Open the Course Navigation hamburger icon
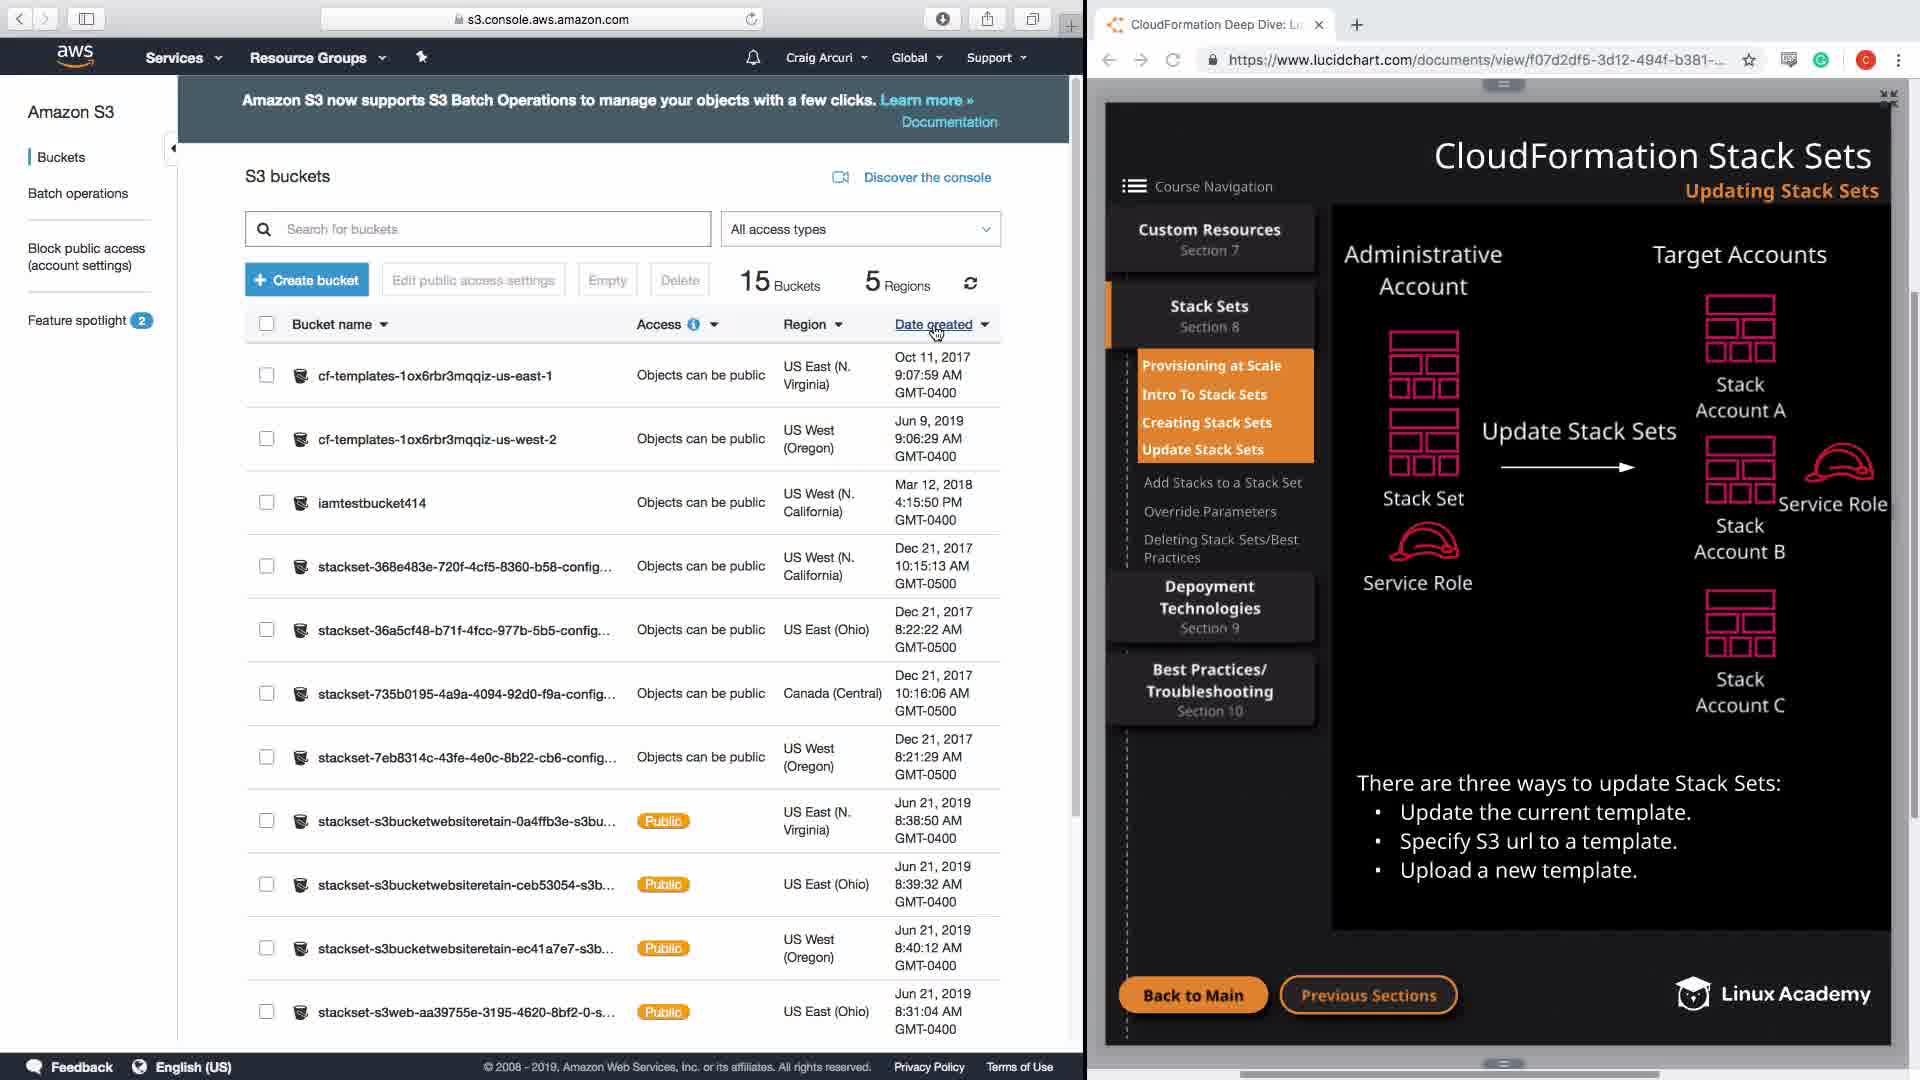This screenshot has height=1080, width=1920. pyautogui.click(x=1133, y=186)
